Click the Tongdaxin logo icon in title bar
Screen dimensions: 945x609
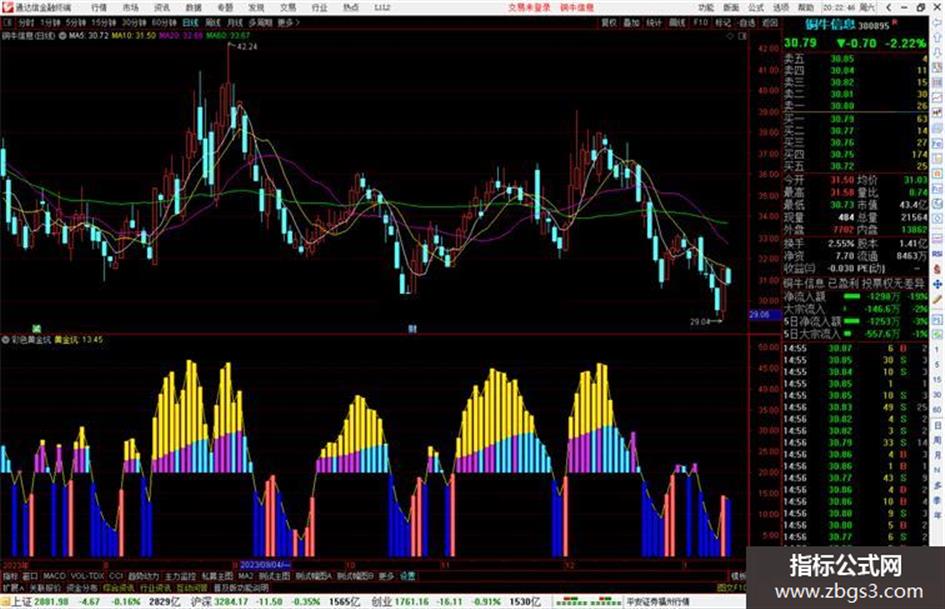[x=7, y=8]
